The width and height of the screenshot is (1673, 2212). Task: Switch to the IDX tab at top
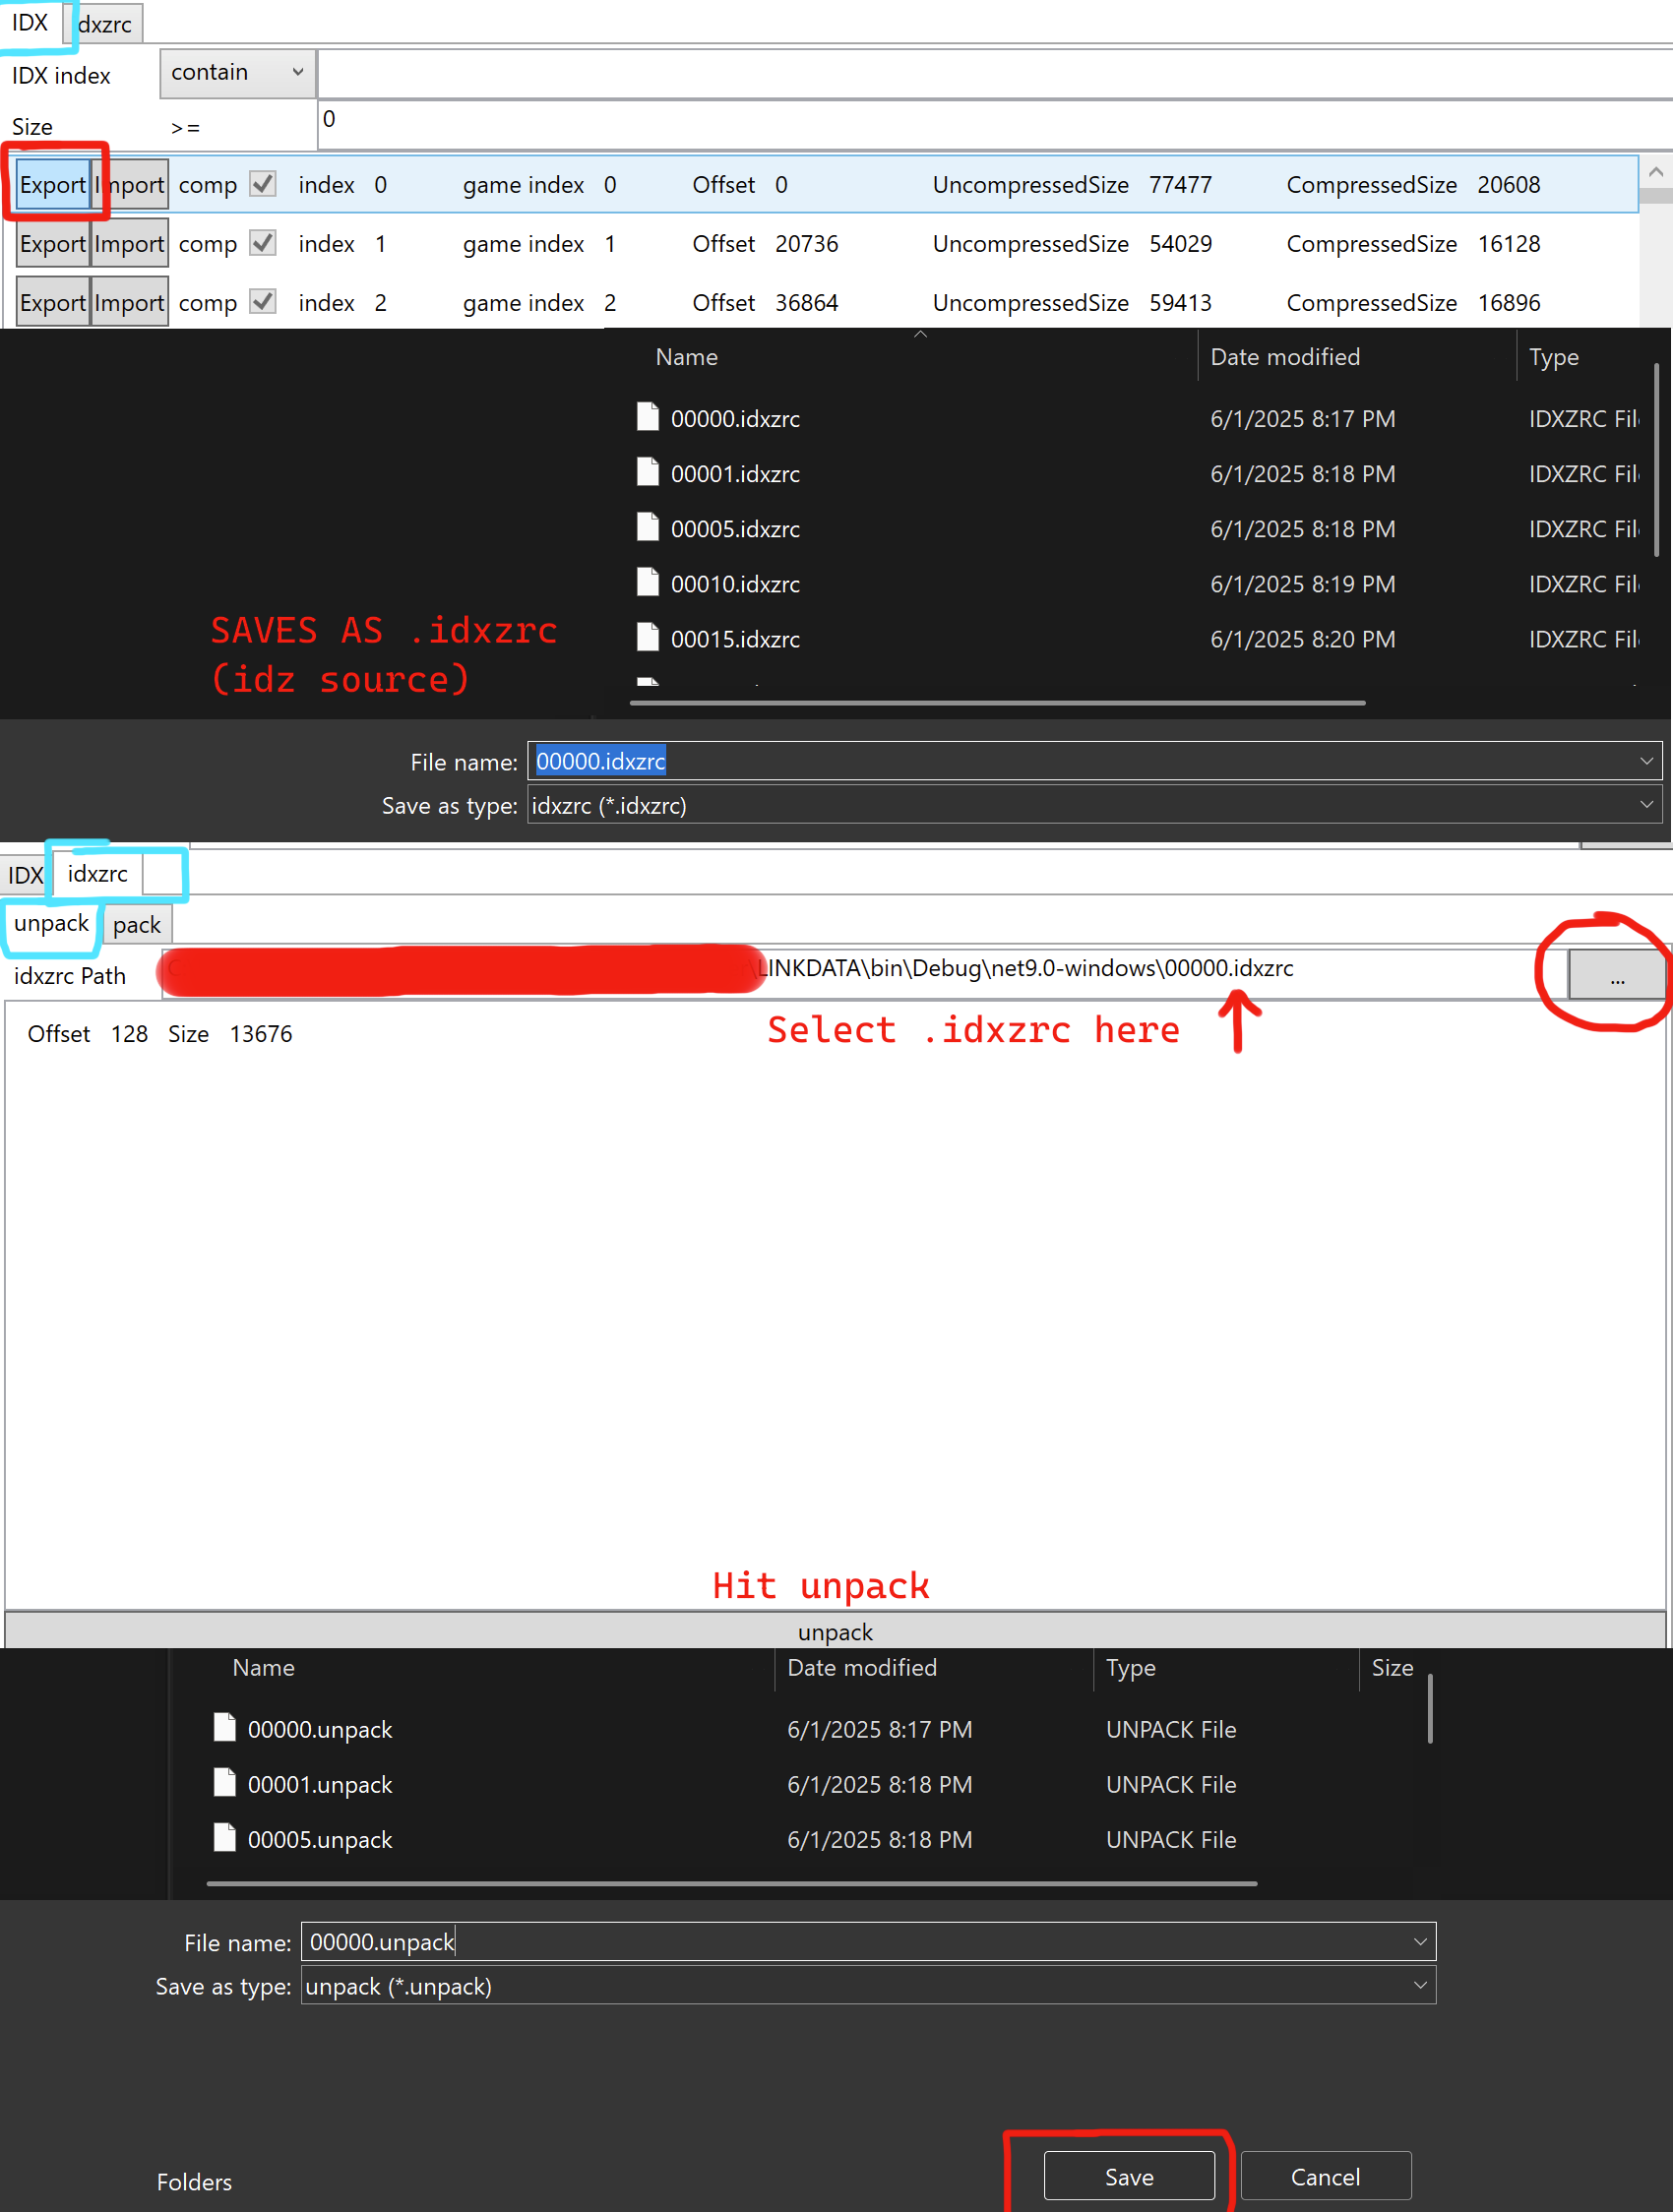tap(30, 22)
